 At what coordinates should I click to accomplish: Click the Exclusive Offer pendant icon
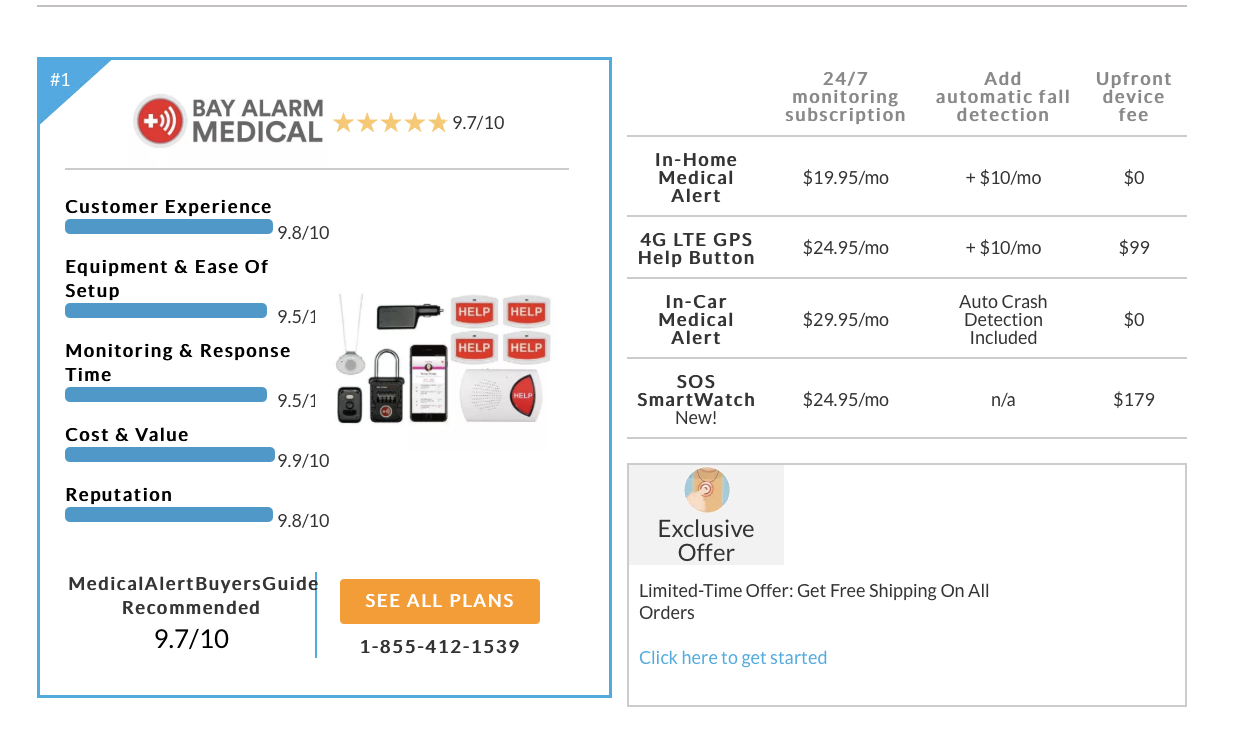[x=707, y=491]
